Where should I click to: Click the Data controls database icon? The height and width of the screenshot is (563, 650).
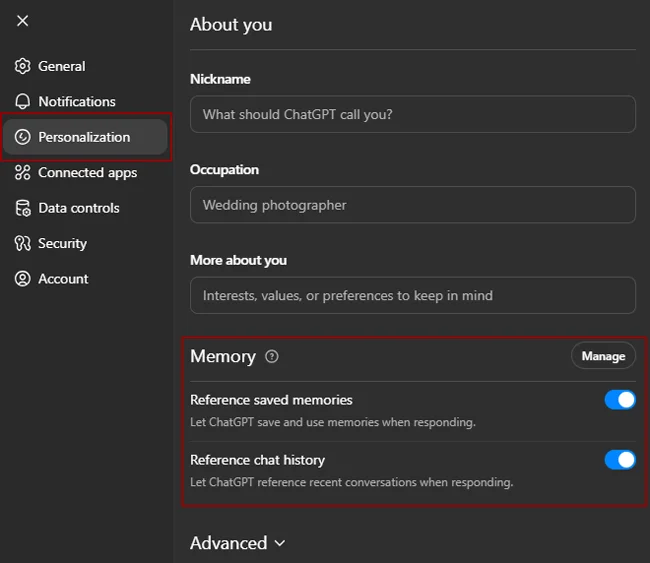(x=22, y=208)
